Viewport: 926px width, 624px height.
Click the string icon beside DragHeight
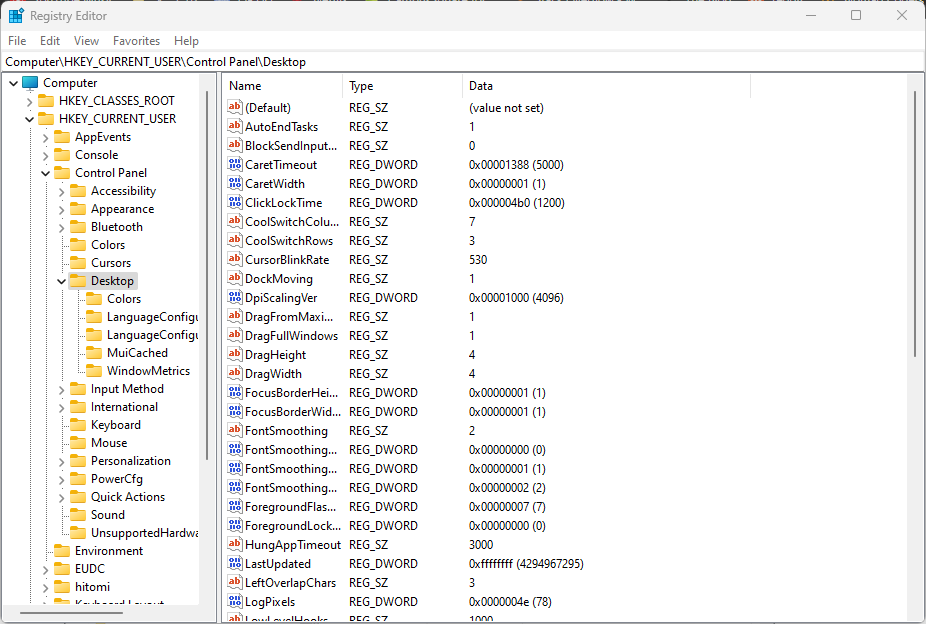[x=234, y=354]
